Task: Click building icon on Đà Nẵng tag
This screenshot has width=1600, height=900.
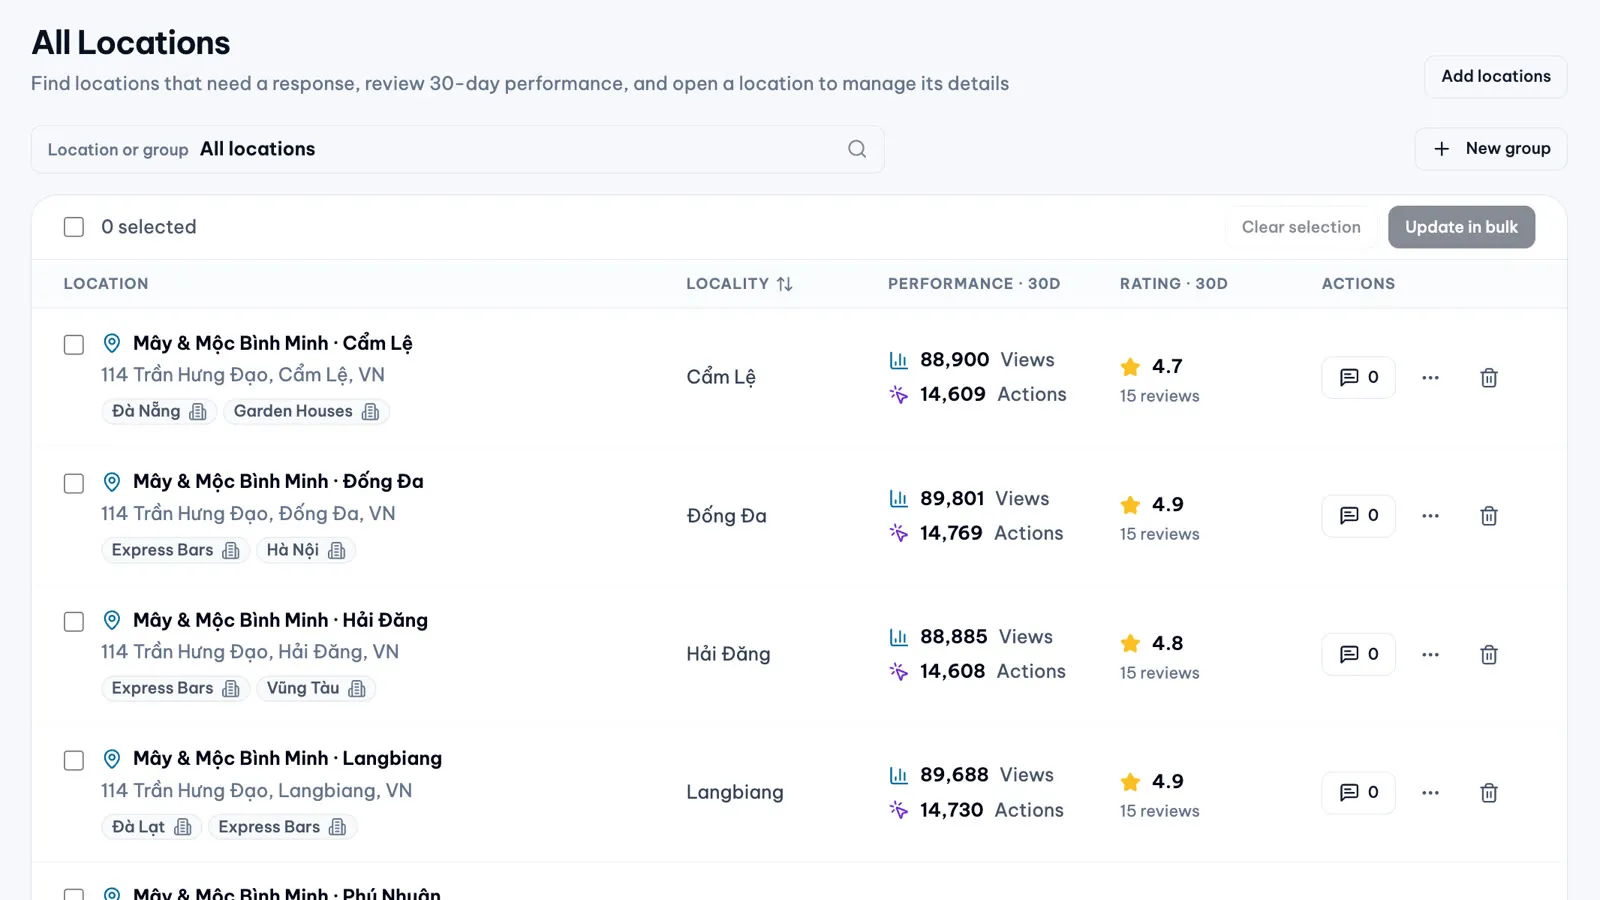Action: (x=198, y=412)
